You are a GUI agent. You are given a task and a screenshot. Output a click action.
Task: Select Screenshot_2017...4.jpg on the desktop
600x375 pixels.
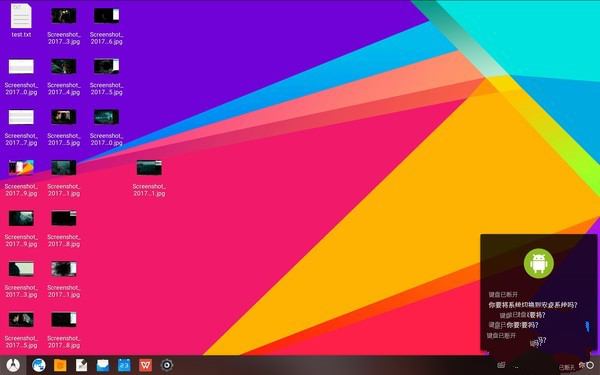point(64,77)
